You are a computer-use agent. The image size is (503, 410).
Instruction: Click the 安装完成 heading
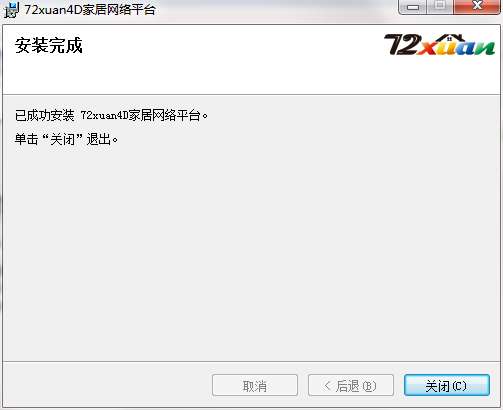pyautogui.click(x=49, y=45)
